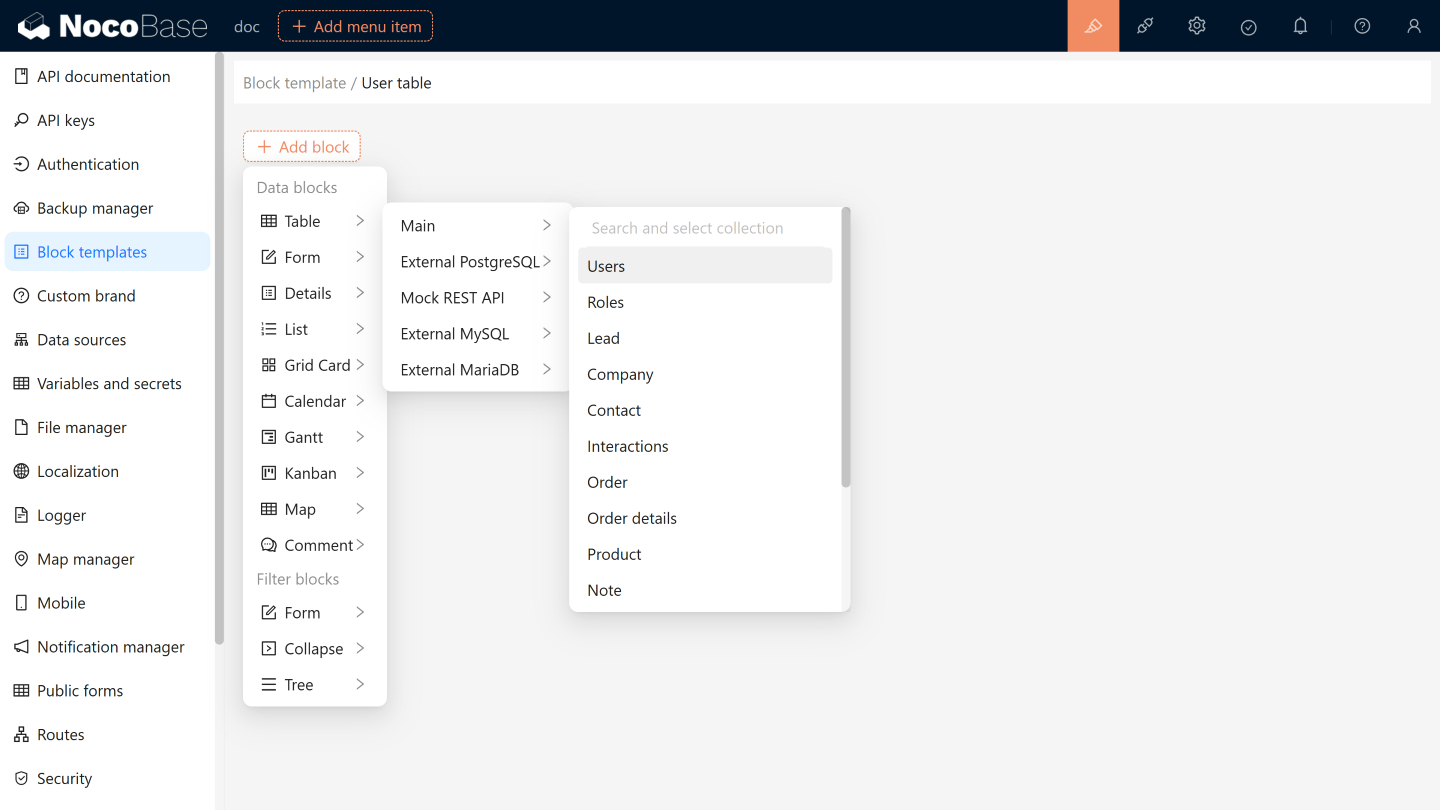This screenshot has width=1440, height=810.
Task: Open the help question mark icon
Action: [1362, 26]
